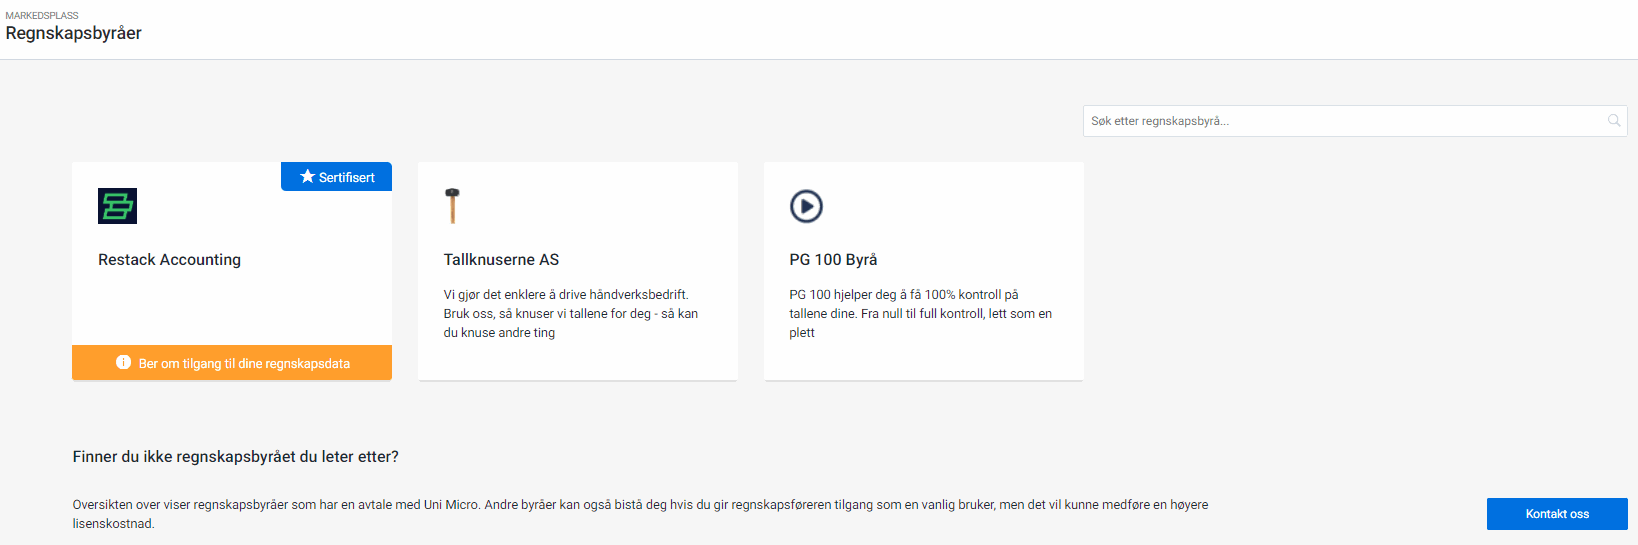Open the Restack Accounting title

pos(169,260)
